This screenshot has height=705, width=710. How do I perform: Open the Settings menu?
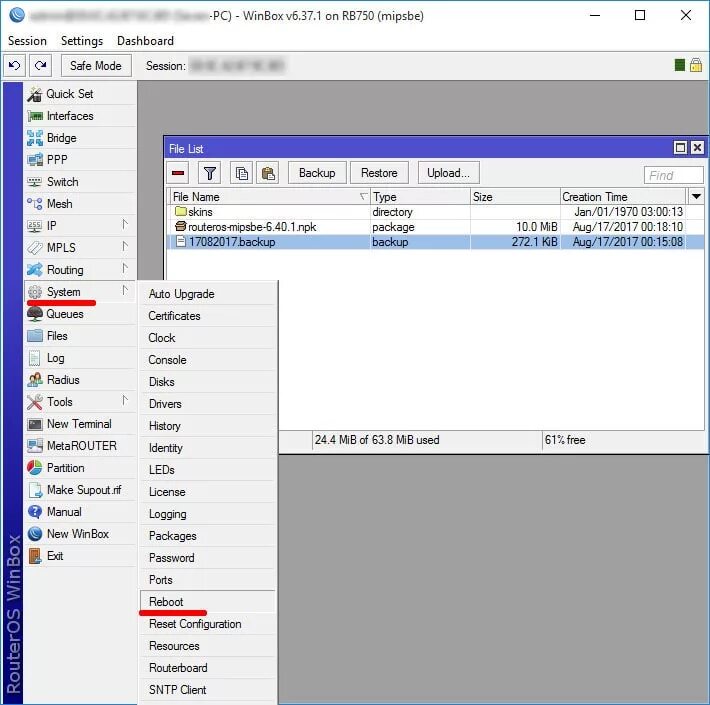click(x=82, y=41)
